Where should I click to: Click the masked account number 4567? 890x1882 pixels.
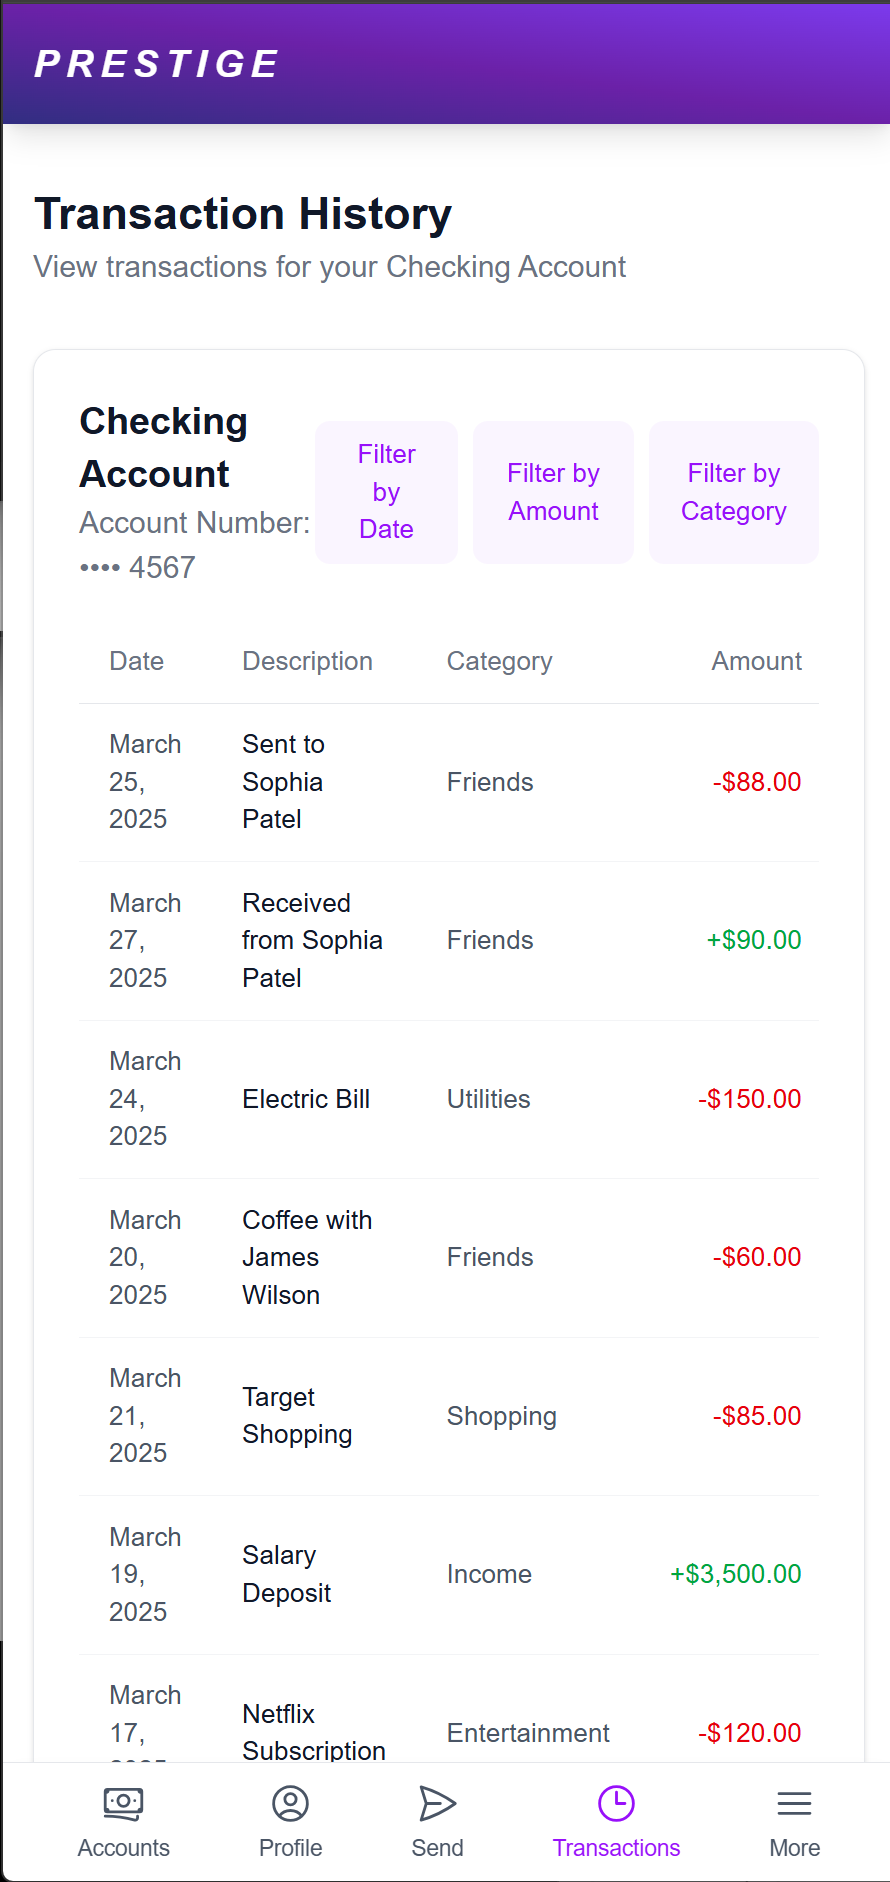click(x=137, y=566)
